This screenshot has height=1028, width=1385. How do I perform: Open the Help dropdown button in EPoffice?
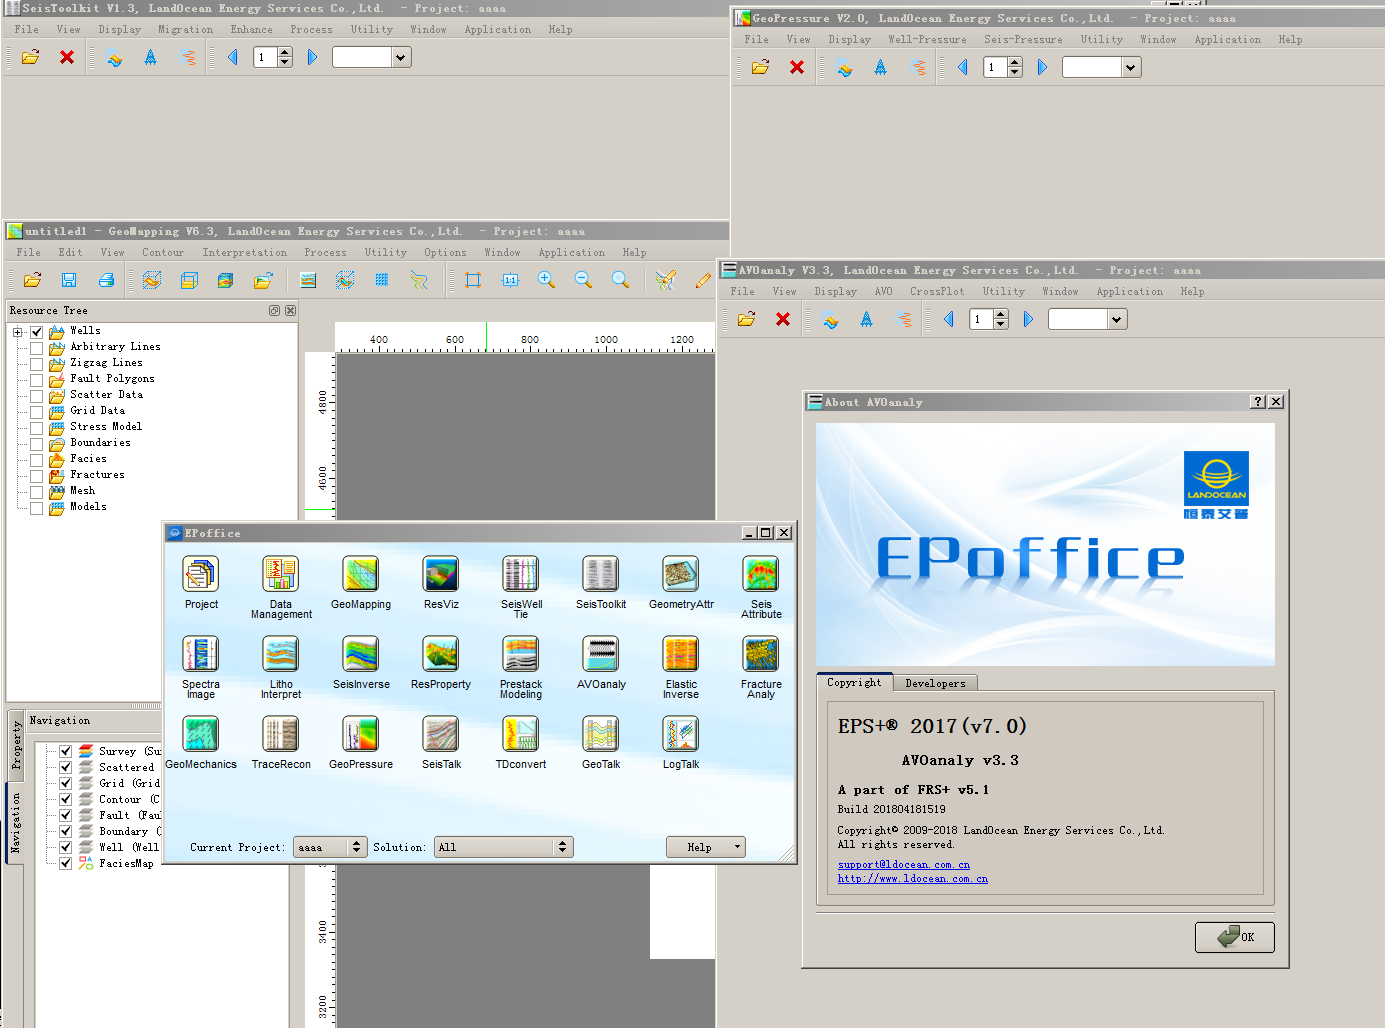[x=706, y=847]
